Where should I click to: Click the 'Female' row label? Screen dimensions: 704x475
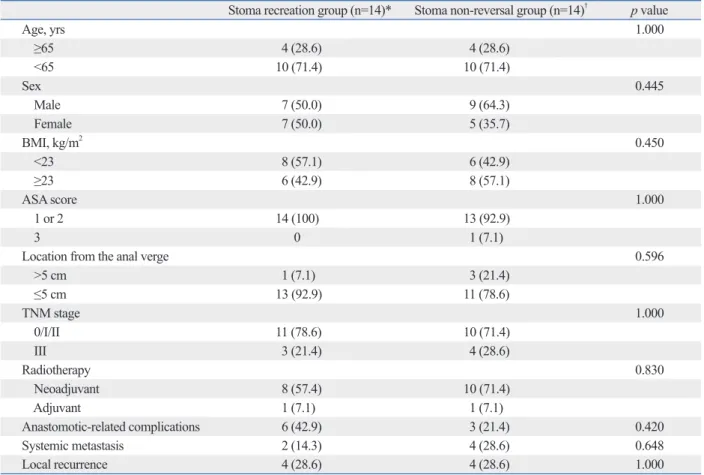[53, 124]
